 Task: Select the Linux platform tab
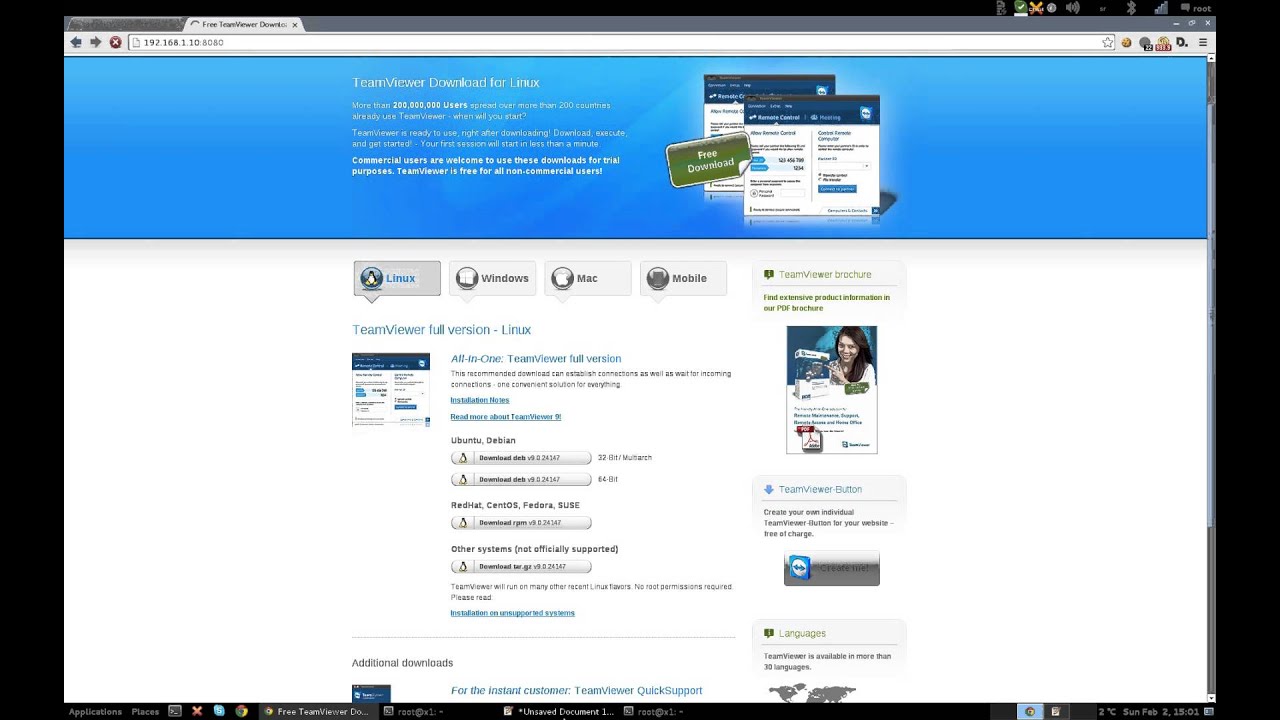tap(397, 278)
